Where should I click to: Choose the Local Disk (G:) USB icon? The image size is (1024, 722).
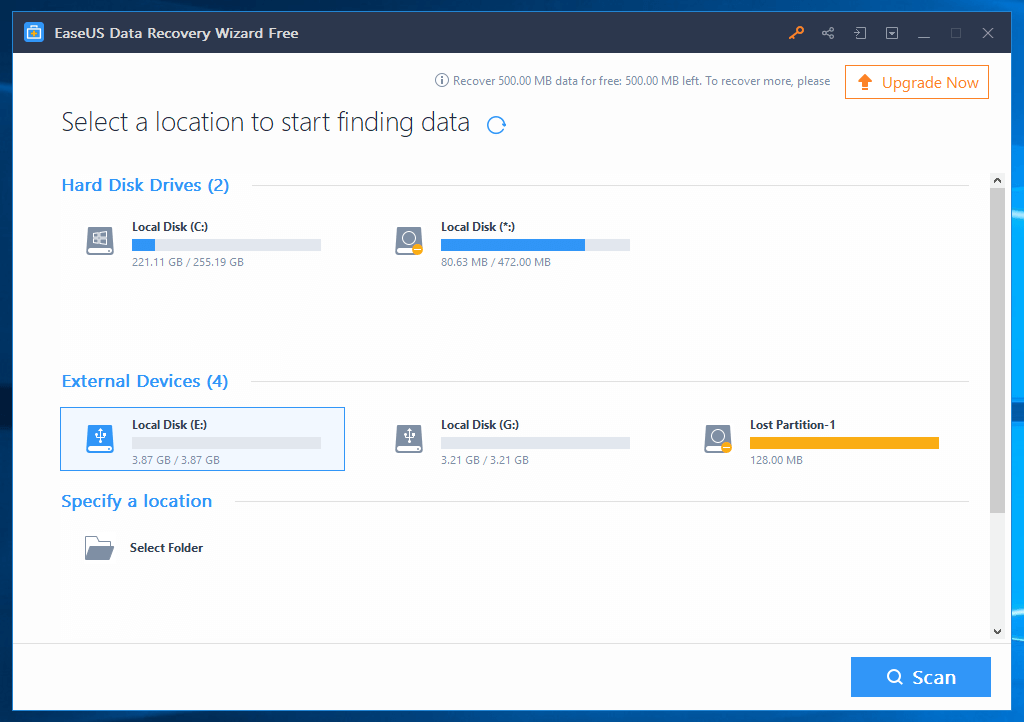click(x=408, y=438)
